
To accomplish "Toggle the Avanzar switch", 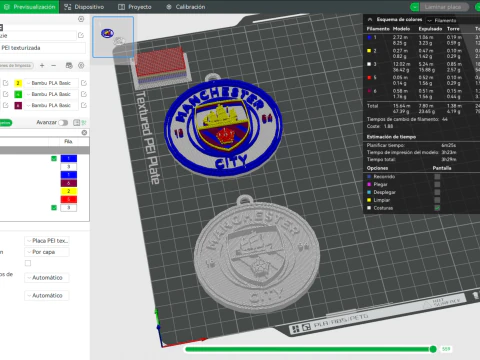I will click(63, 123).
